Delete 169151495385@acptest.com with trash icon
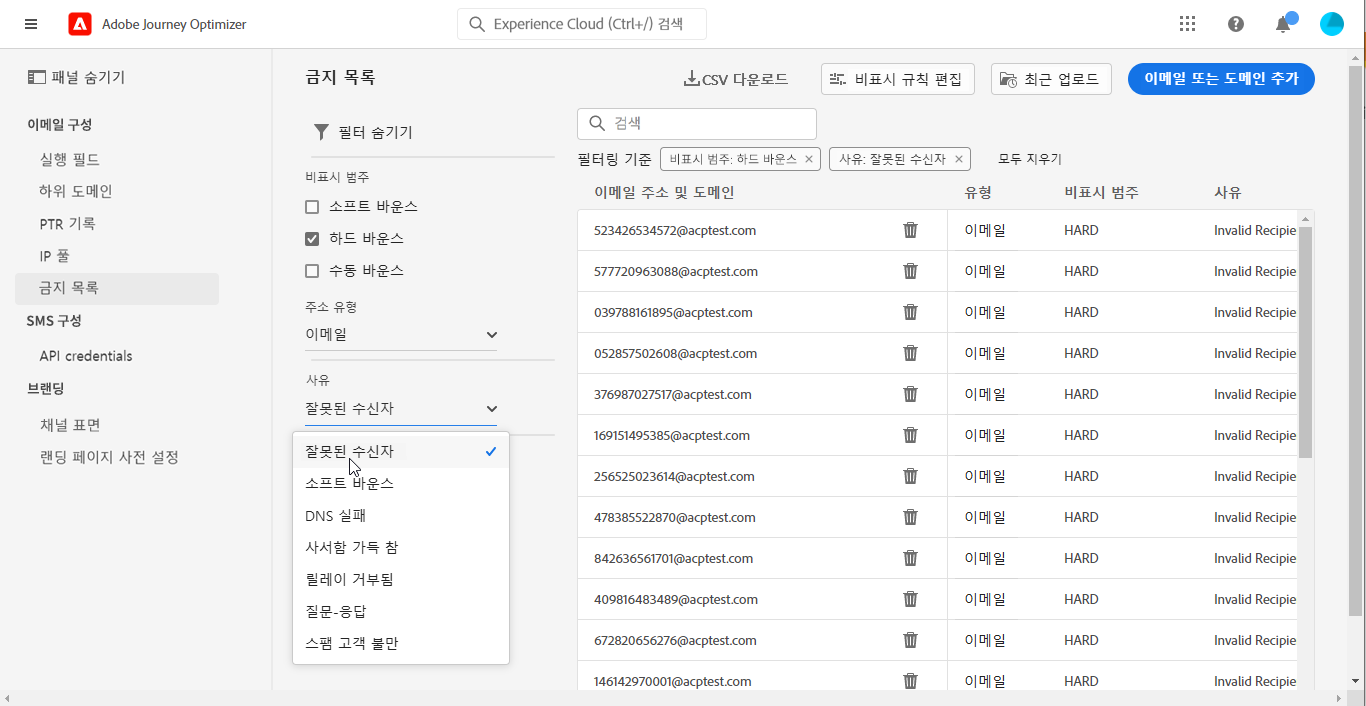 tap(910, 435)
